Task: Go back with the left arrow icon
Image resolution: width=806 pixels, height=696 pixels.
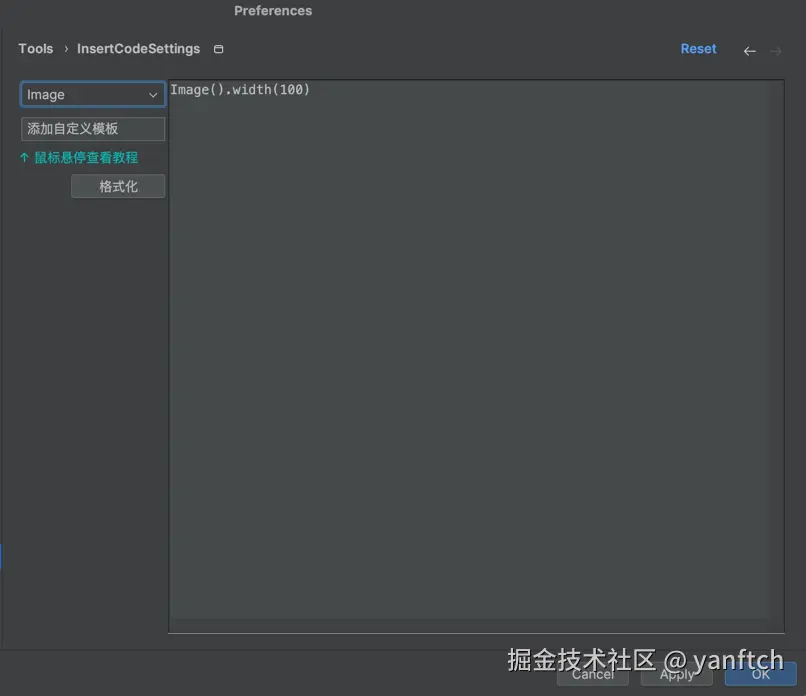Action: click(749, 51)
